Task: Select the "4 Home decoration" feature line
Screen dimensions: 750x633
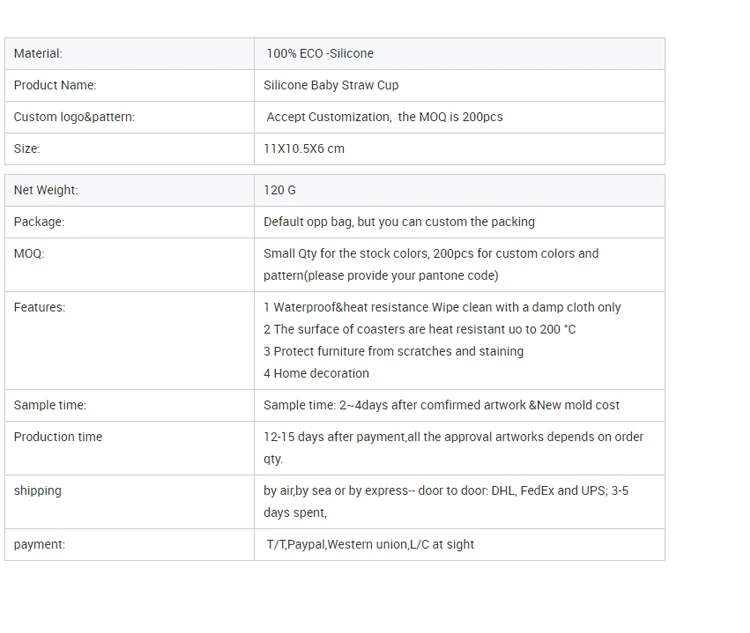Action: coord(316,374)
